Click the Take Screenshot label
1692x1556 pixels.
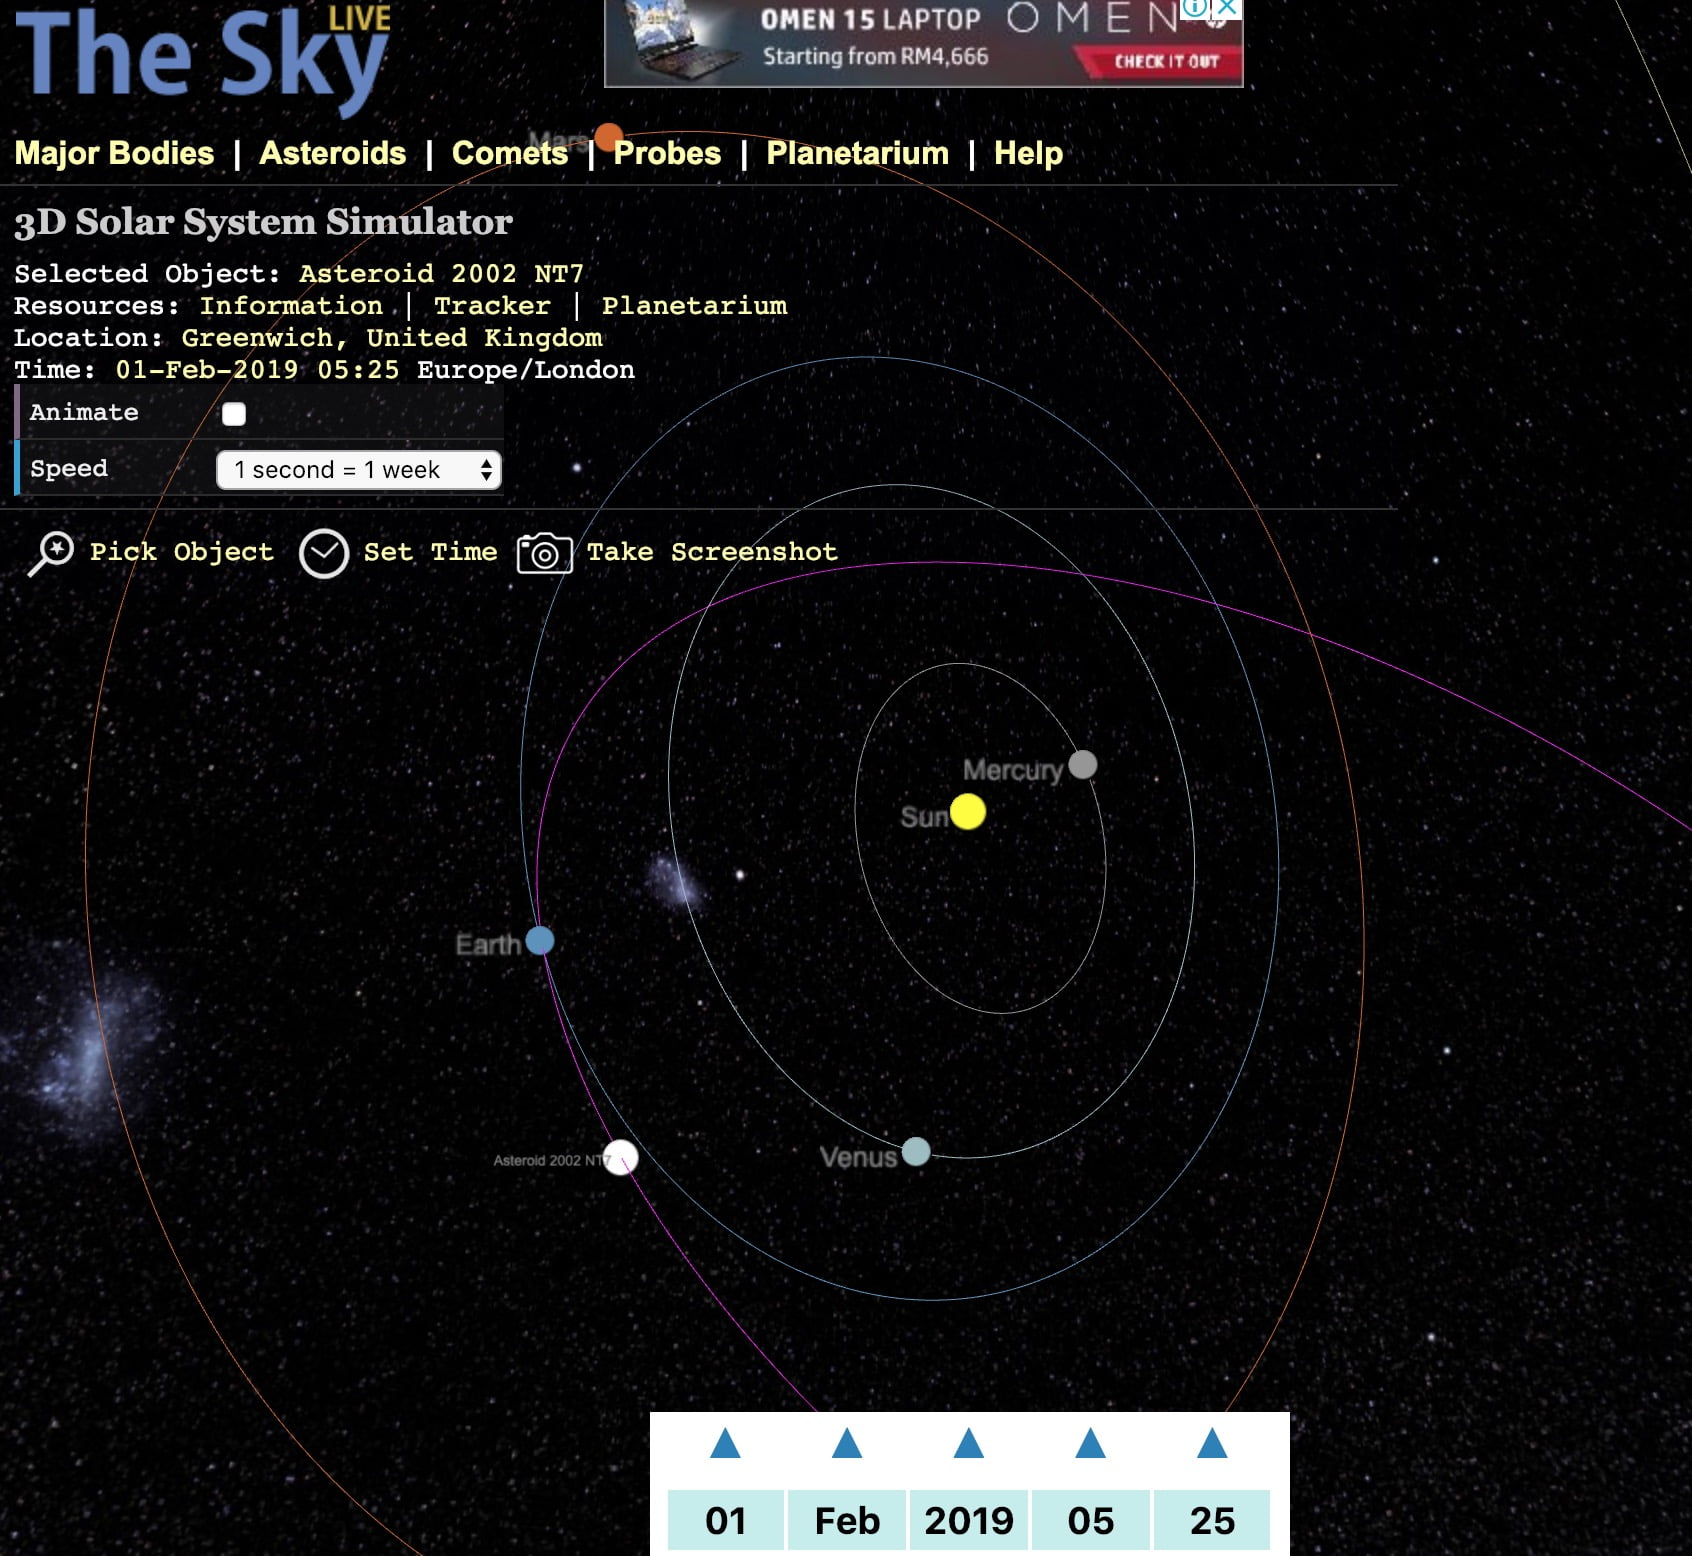point(712,552)
